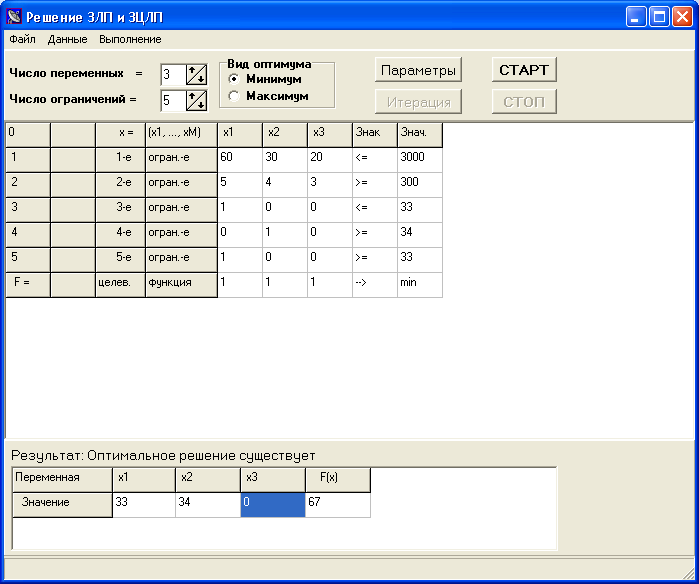The image size is (699, 584).
Task: Click the СТАРТ button
Action: coord(524,70)
